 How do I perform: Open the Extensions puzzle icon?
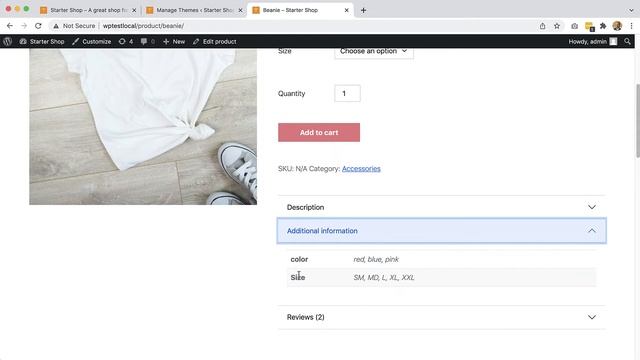pyautogui.click(x=603, y=26)
